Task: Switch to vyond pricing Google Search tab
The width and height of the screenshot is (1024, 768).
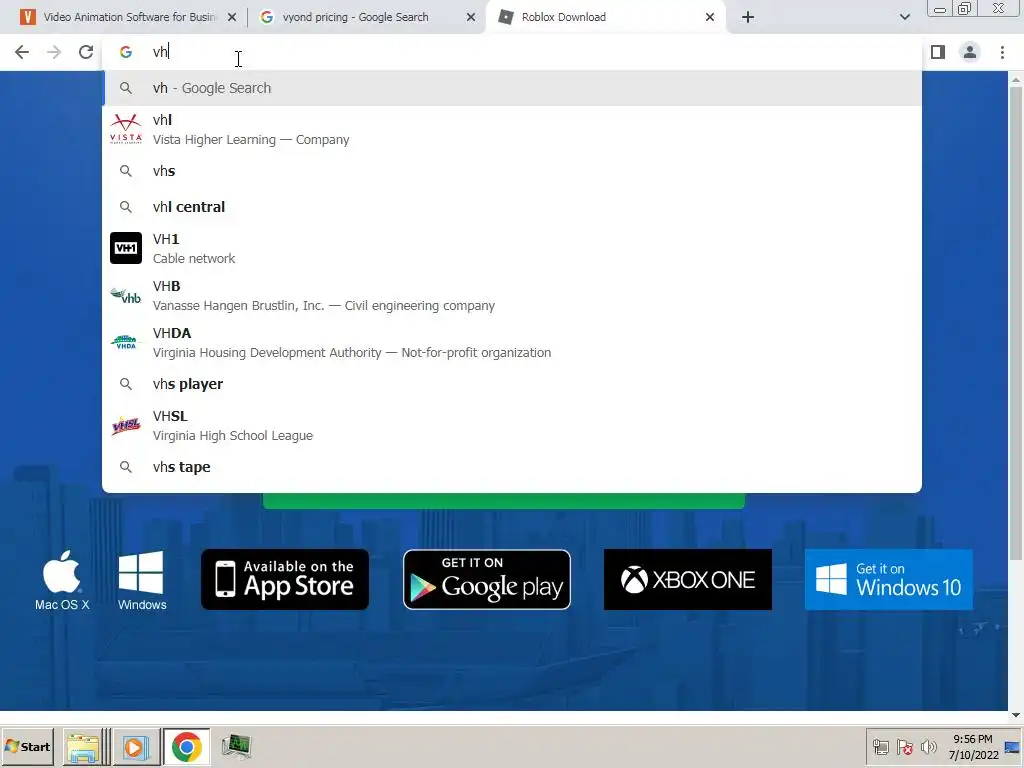Action: [x=366, y=18]
